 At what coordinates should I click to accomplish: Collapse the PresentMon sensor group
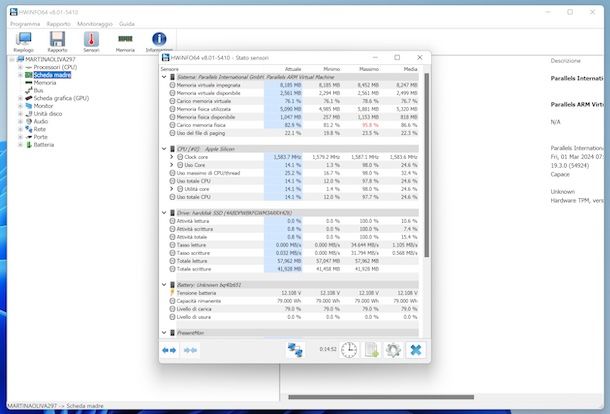point(164,333)
